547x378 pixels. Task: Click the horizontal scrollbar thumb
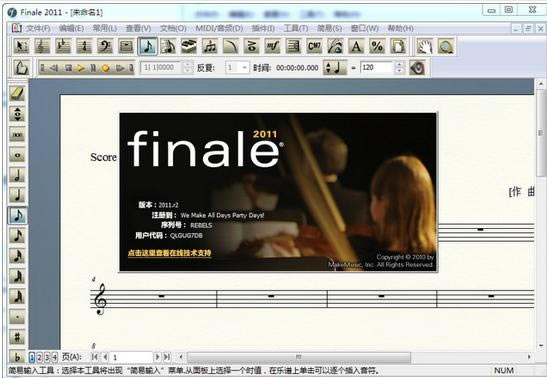[x=299, y=357]
